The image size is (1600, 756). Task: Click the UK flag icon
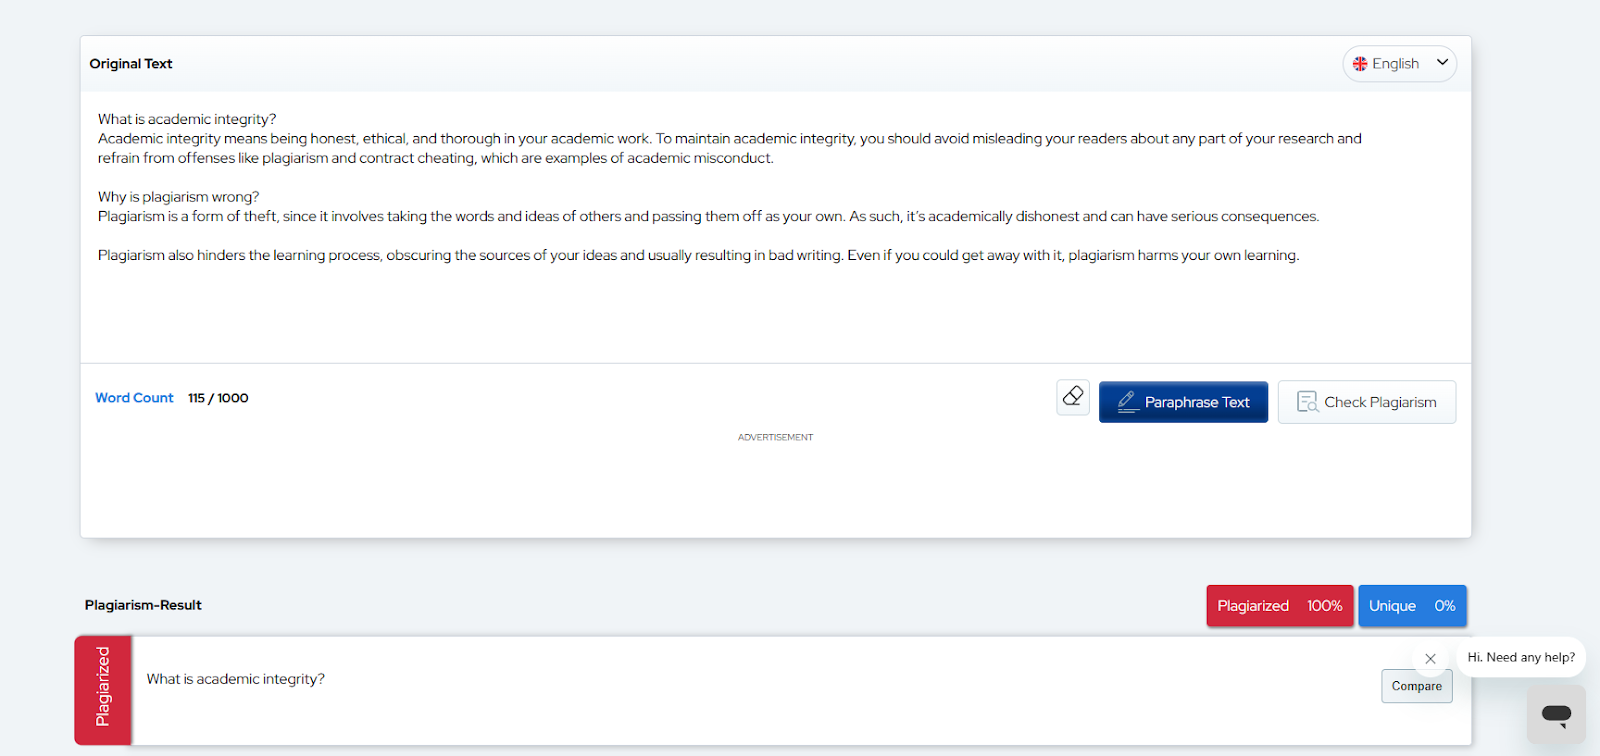pos(1360,64)
